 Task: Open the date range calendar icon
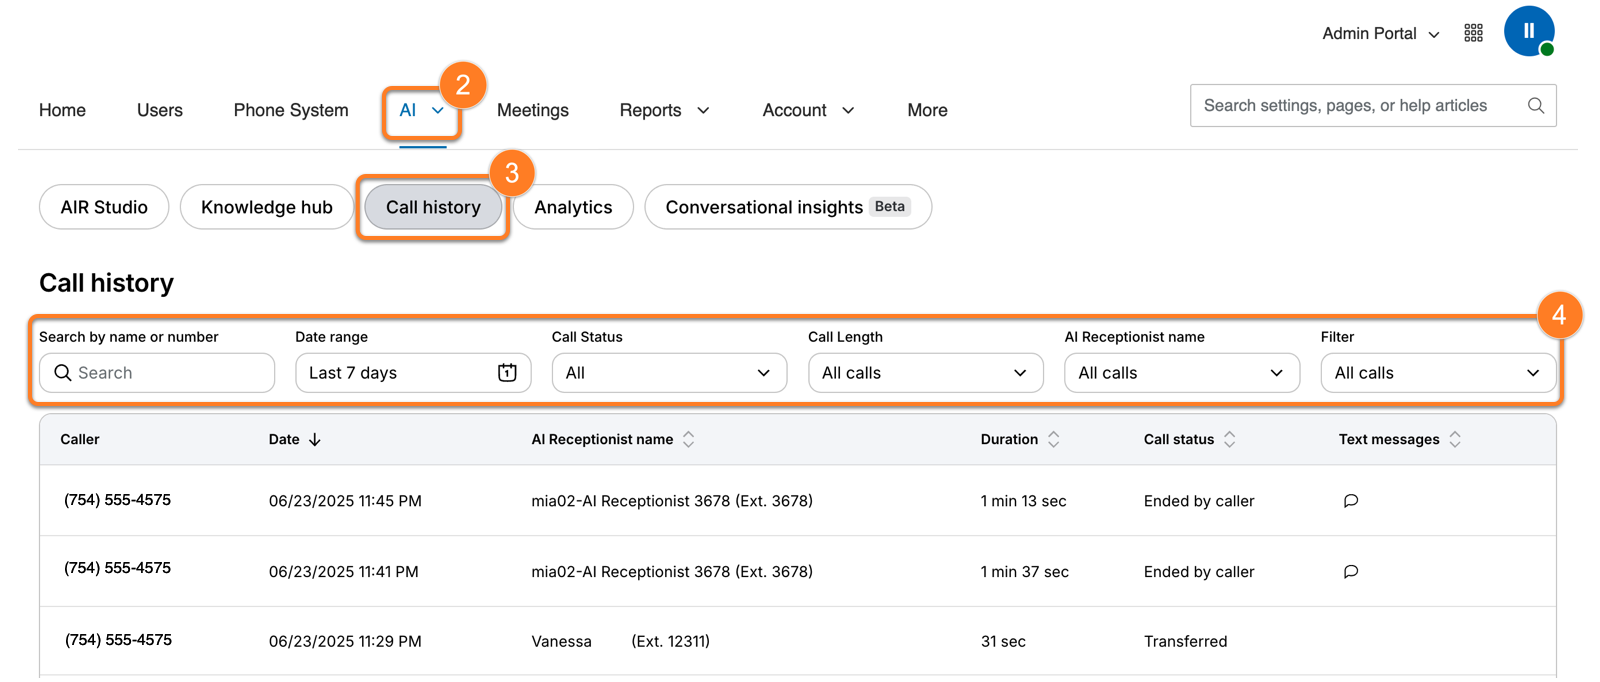point(507,373)
